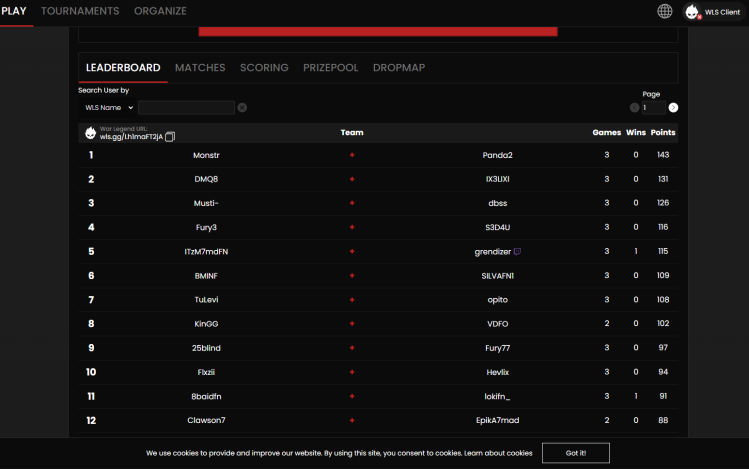Click the plus icon in 8baidfn row
This screenshot has height=469, width=749.
point(352,396)
